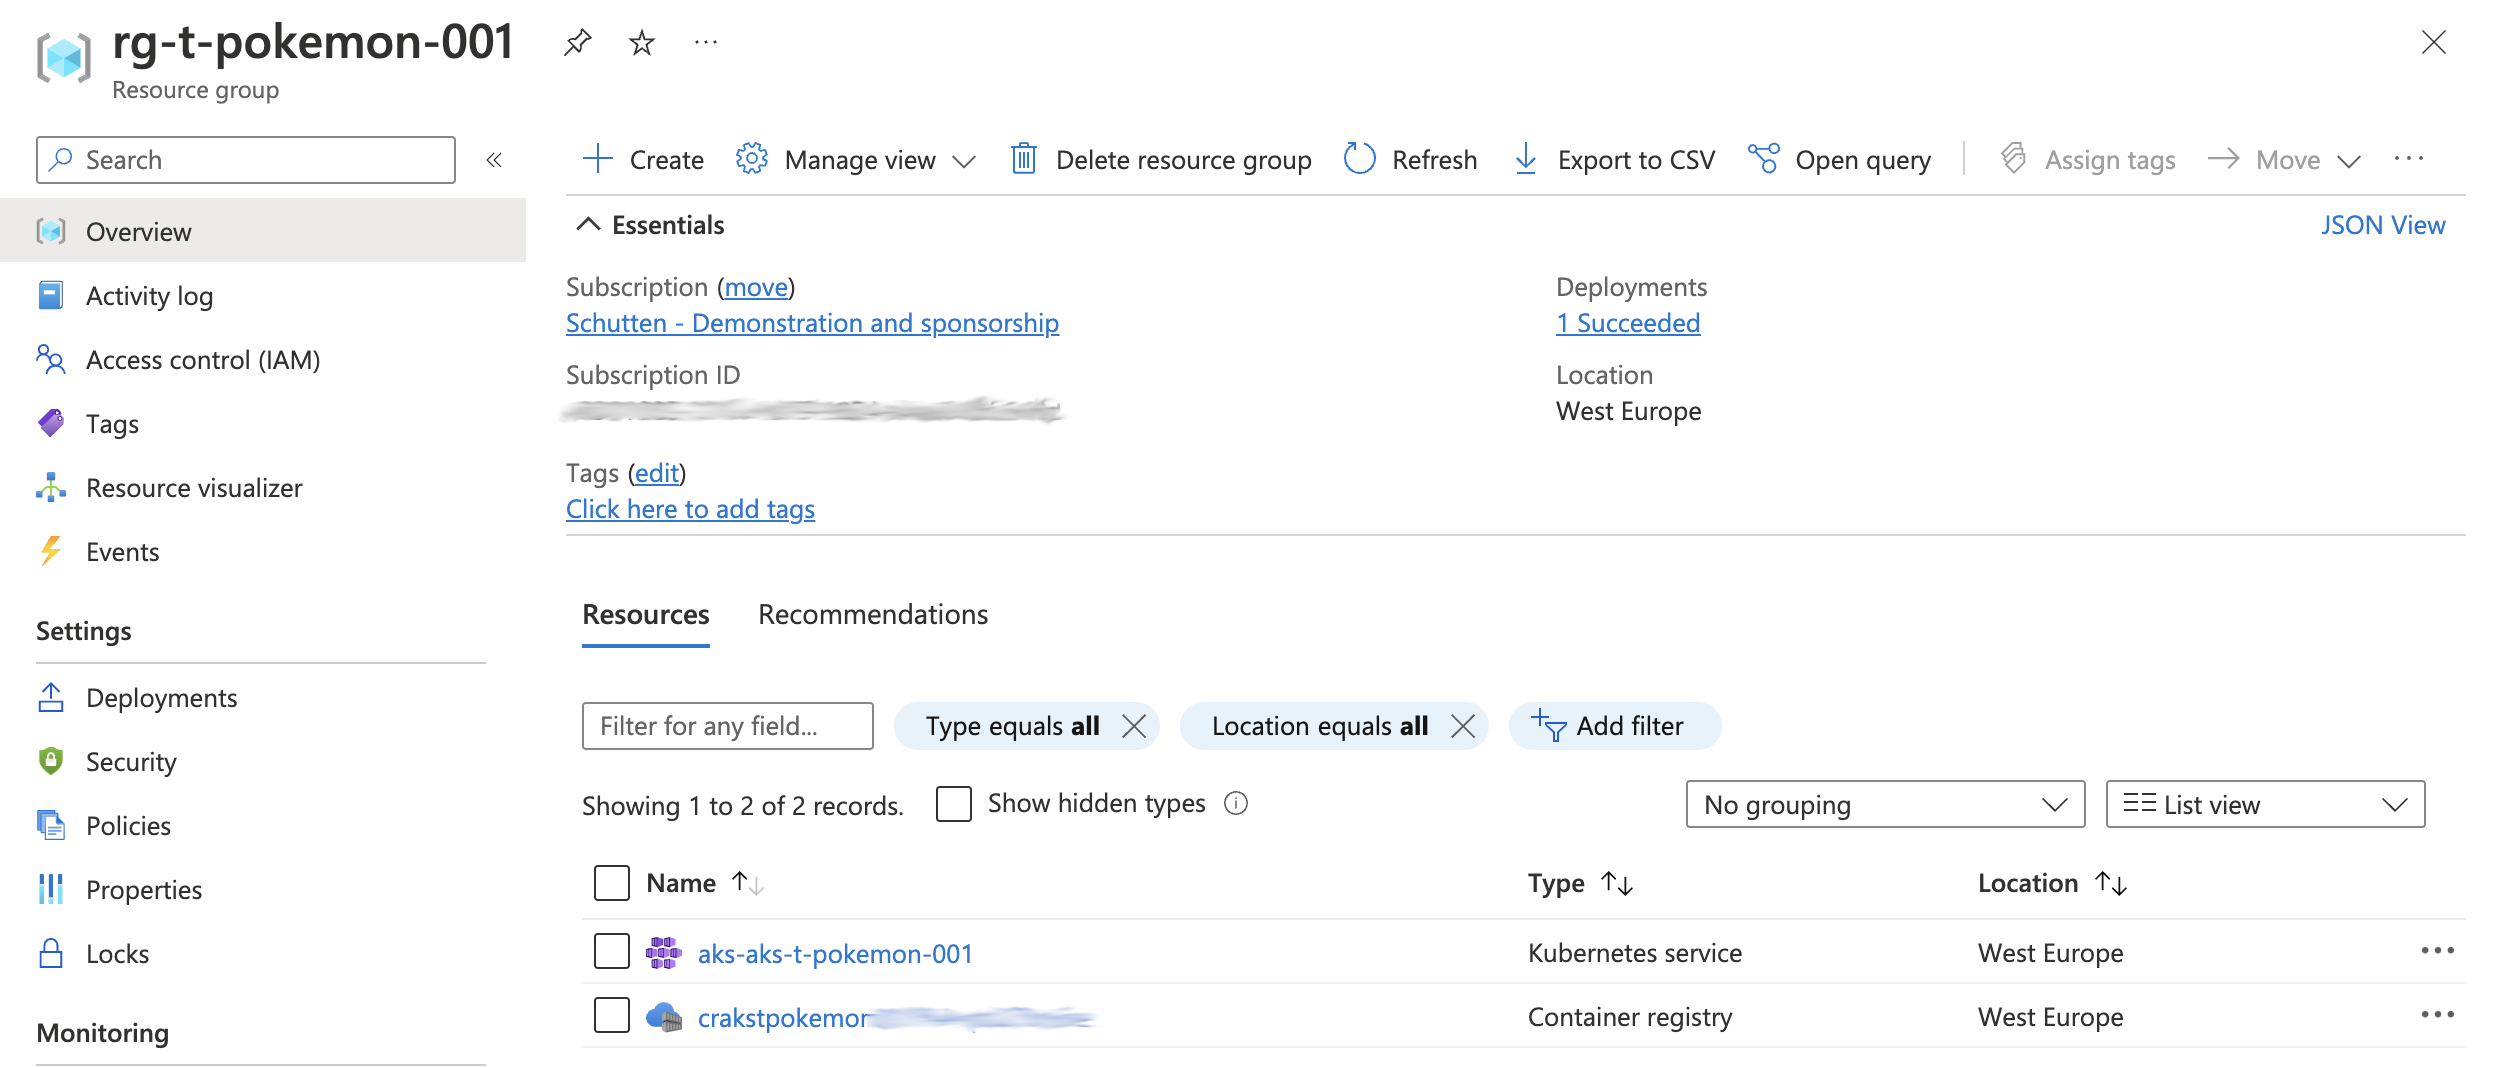Click the Export to CSV download icon

tap(1525, 159)
